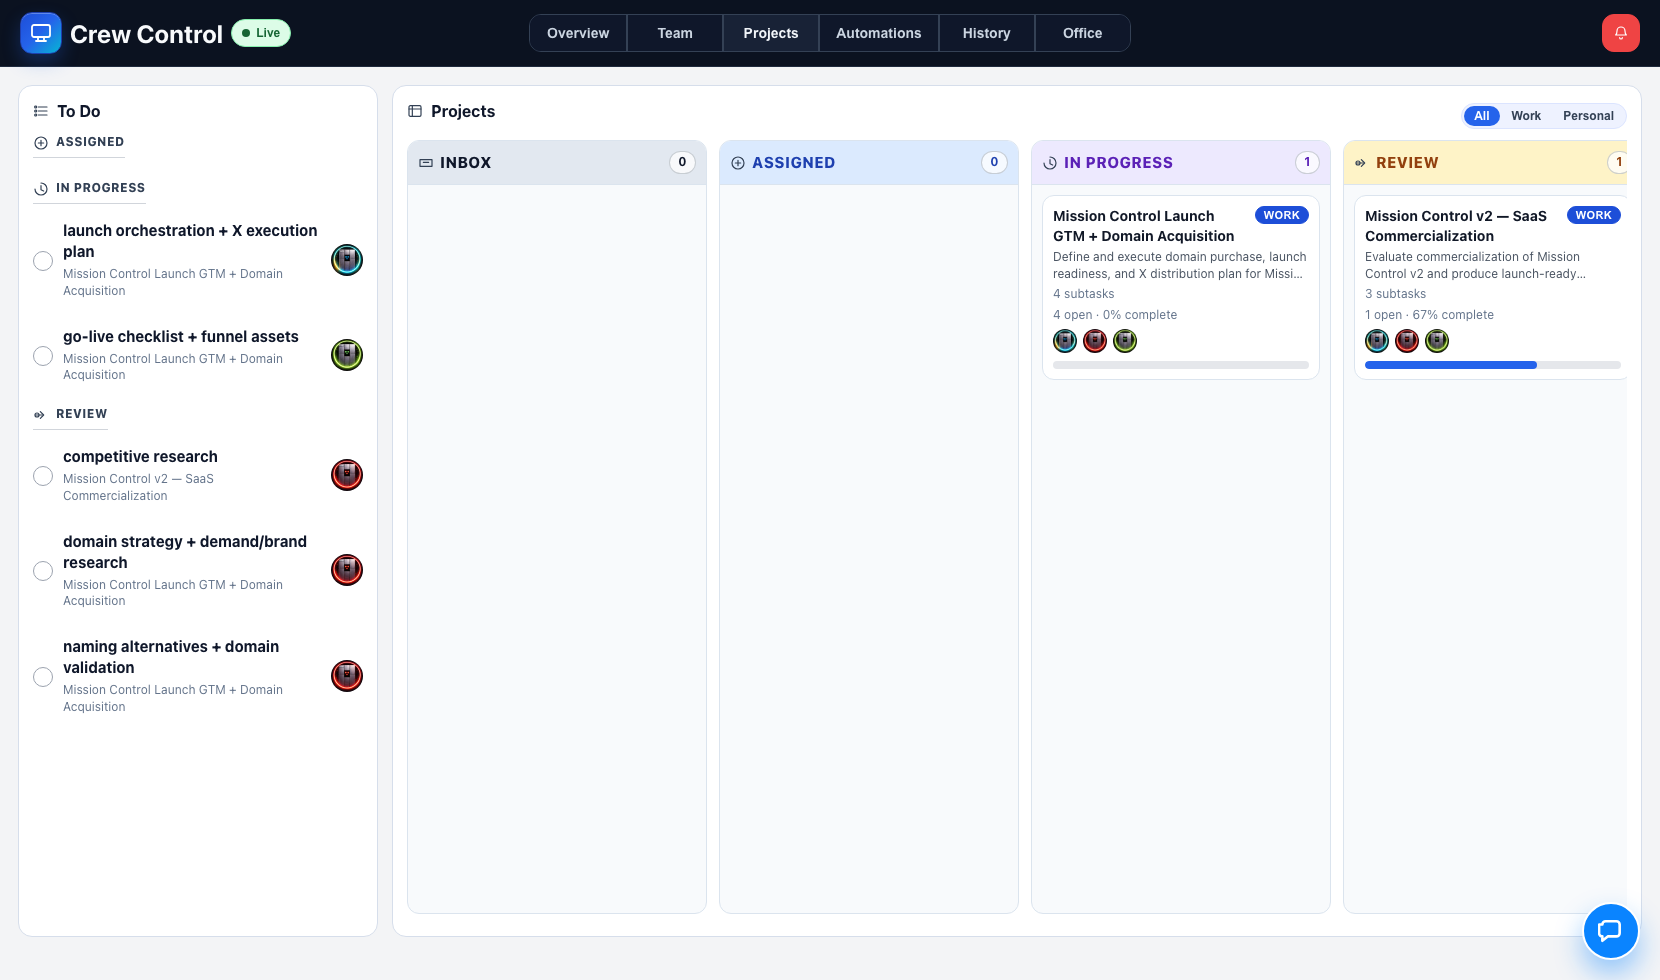Image resolution: width=1660 pixels, height=980 pixels.
Task: Click the inbox icon in the INBOX column header
Action: tap(424, 162)
